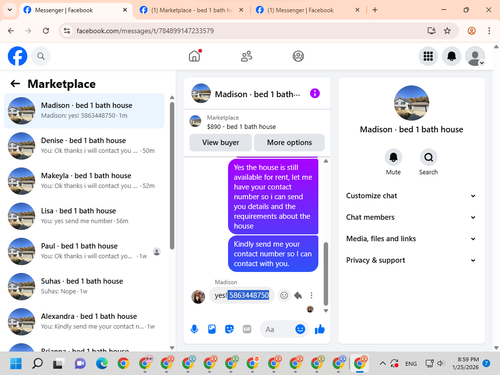Viewport: 500px width, 375px height.
Task: Bookmark this page with star icon
Action: [447, 31]
